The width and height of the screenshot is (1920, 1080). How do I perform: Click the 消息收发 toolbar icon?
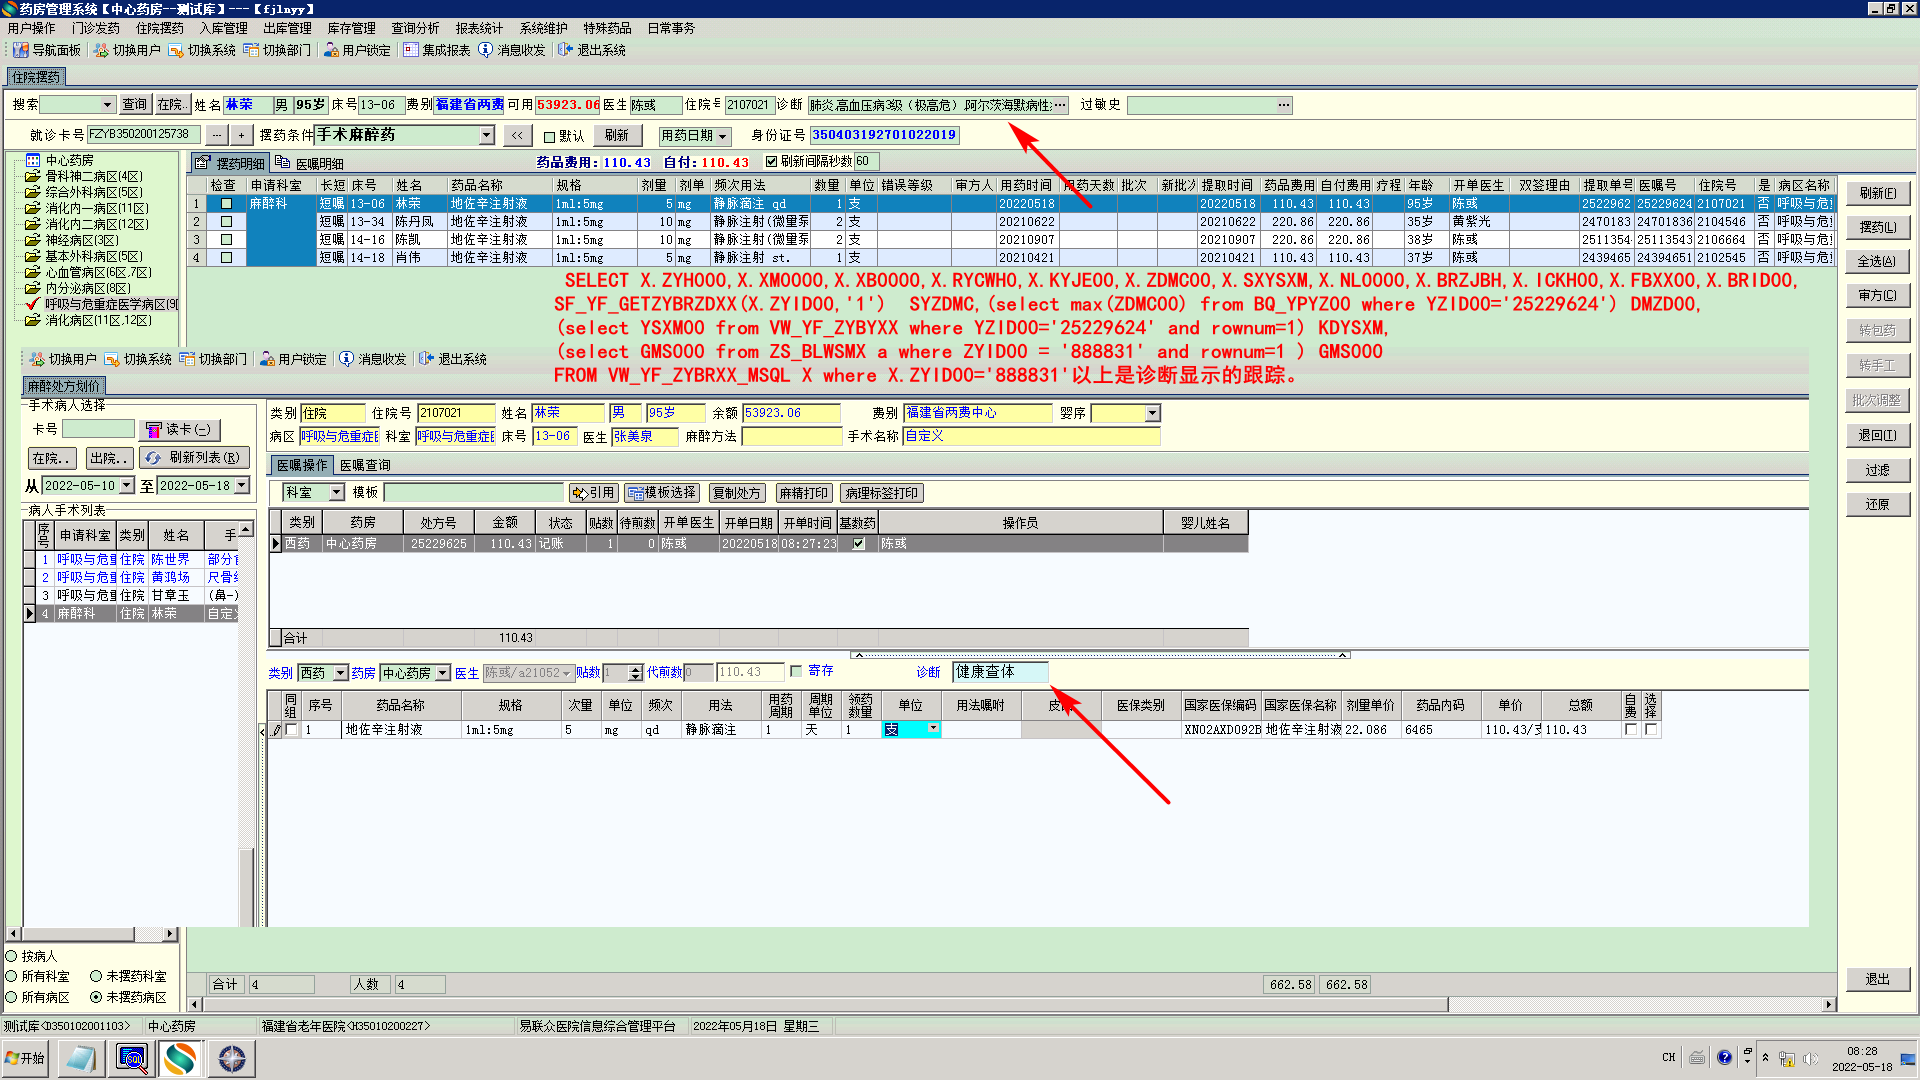pos(486,50)
